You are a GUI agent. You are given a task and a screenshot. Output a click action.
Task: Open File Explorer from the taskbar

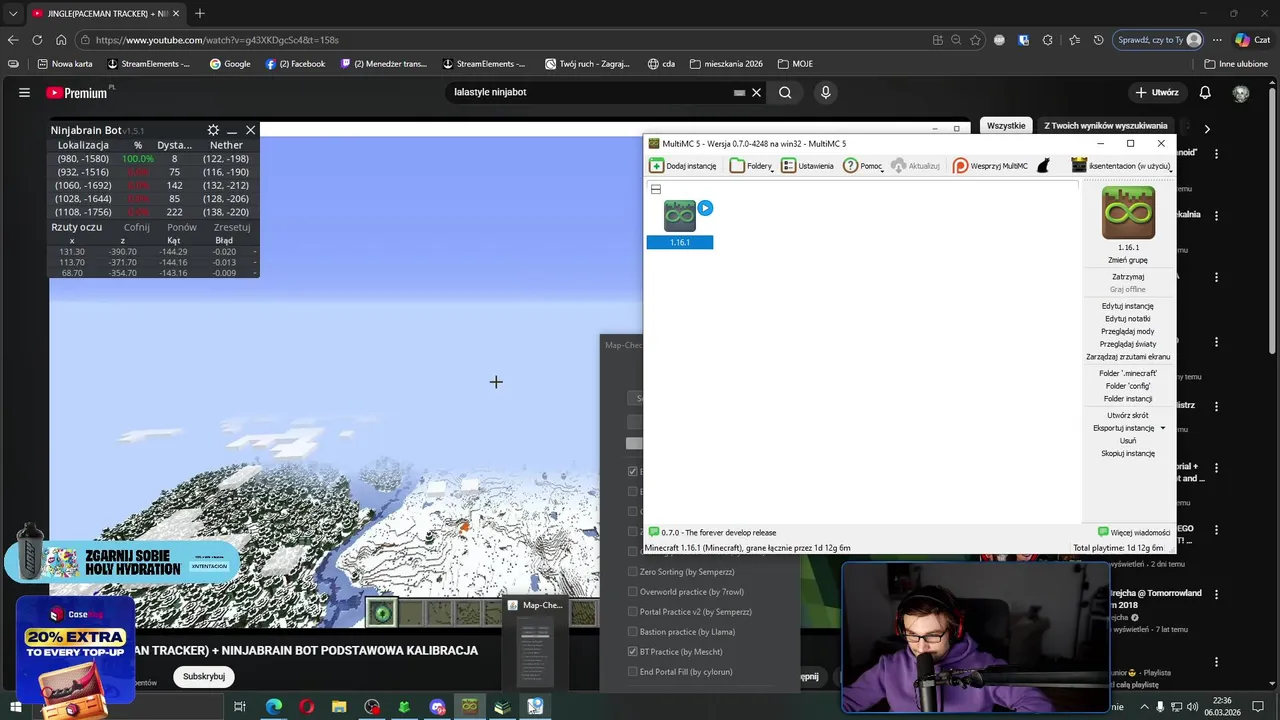coord(339,707)
